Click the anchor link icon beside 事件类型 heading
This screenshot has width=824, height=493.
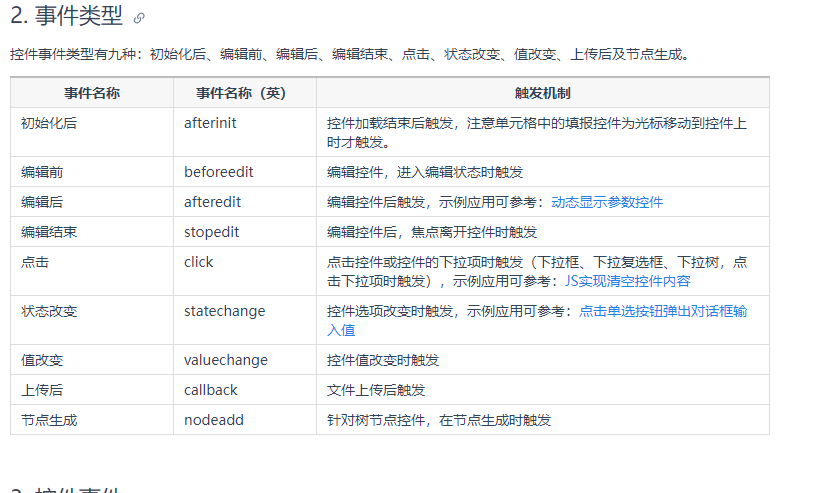[x=139, y=18]
